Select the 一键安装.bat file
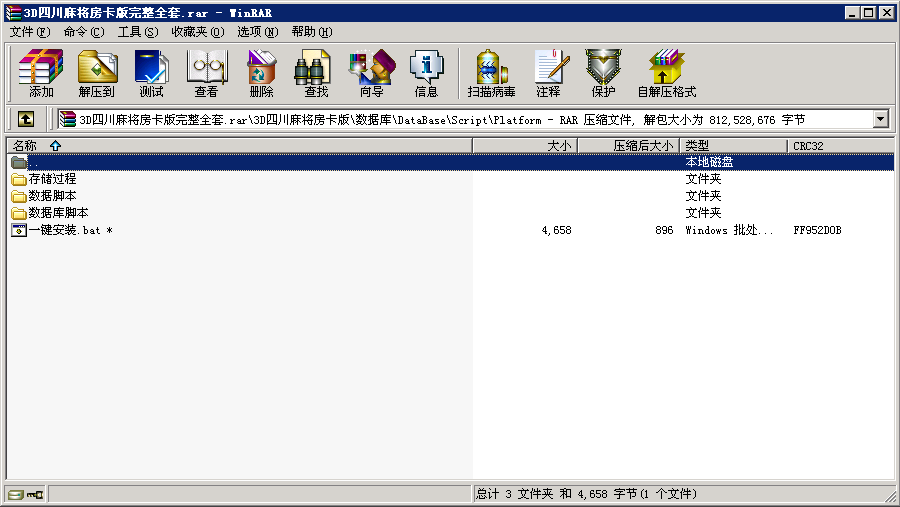 coord(64,230)
